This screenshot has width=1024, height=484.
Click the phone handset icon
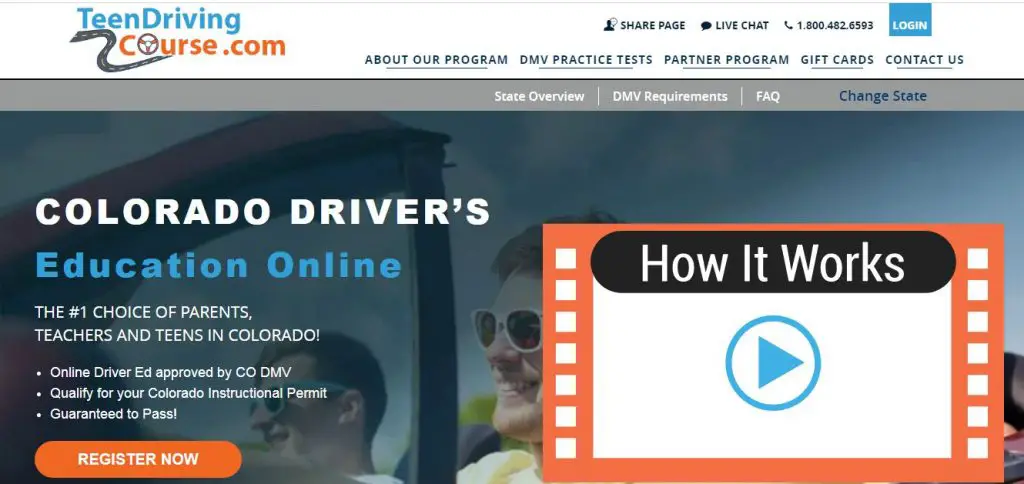[x=788, y=26]
